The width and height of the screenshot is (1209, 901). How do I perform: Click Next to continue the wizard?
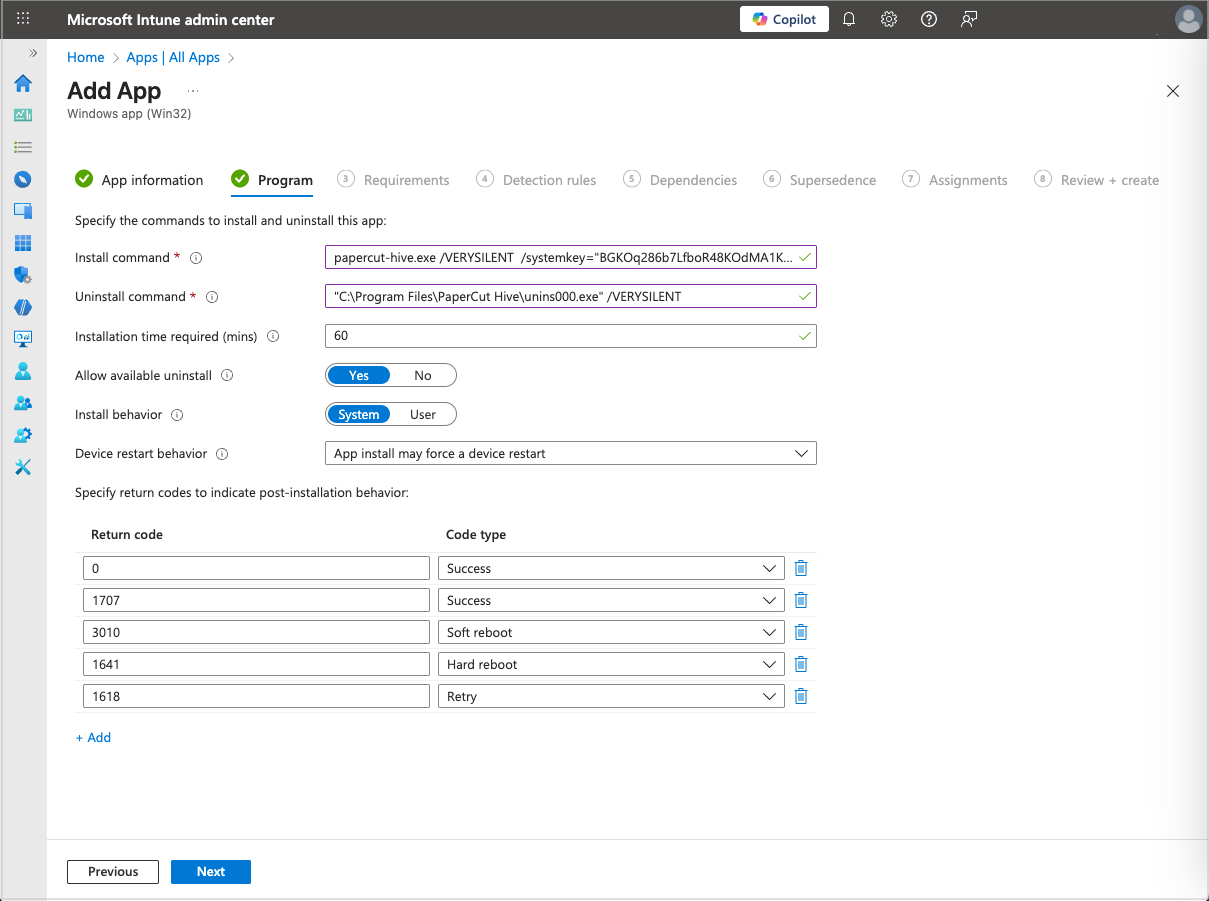click(210, 871)
